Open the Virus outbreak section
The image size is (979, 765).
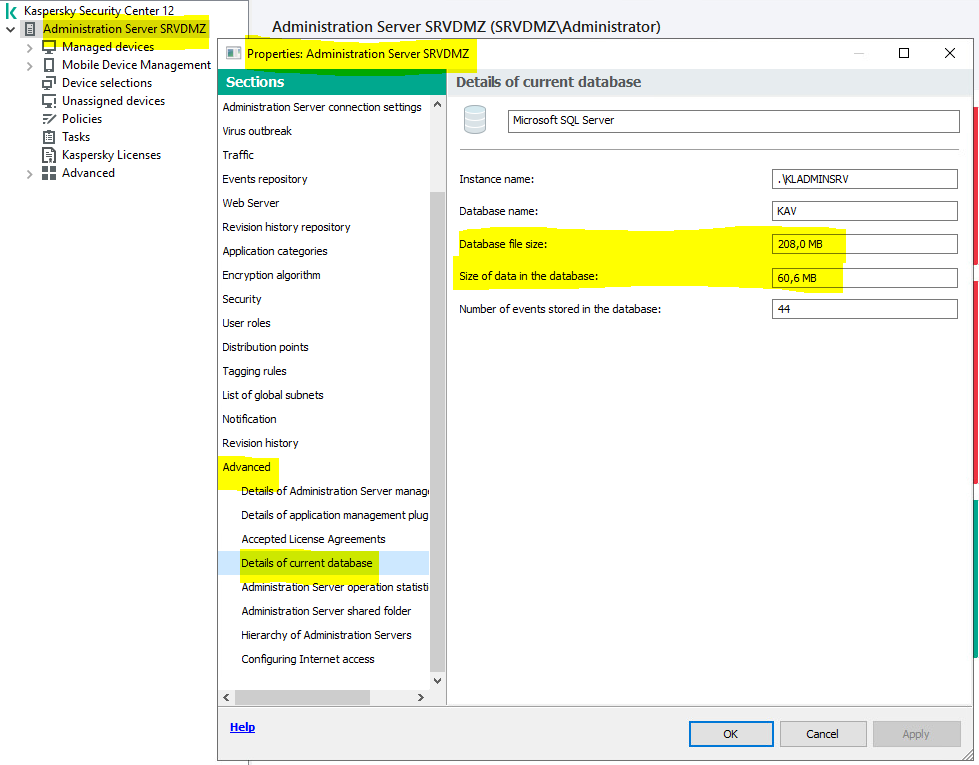[x=257, y=131]
